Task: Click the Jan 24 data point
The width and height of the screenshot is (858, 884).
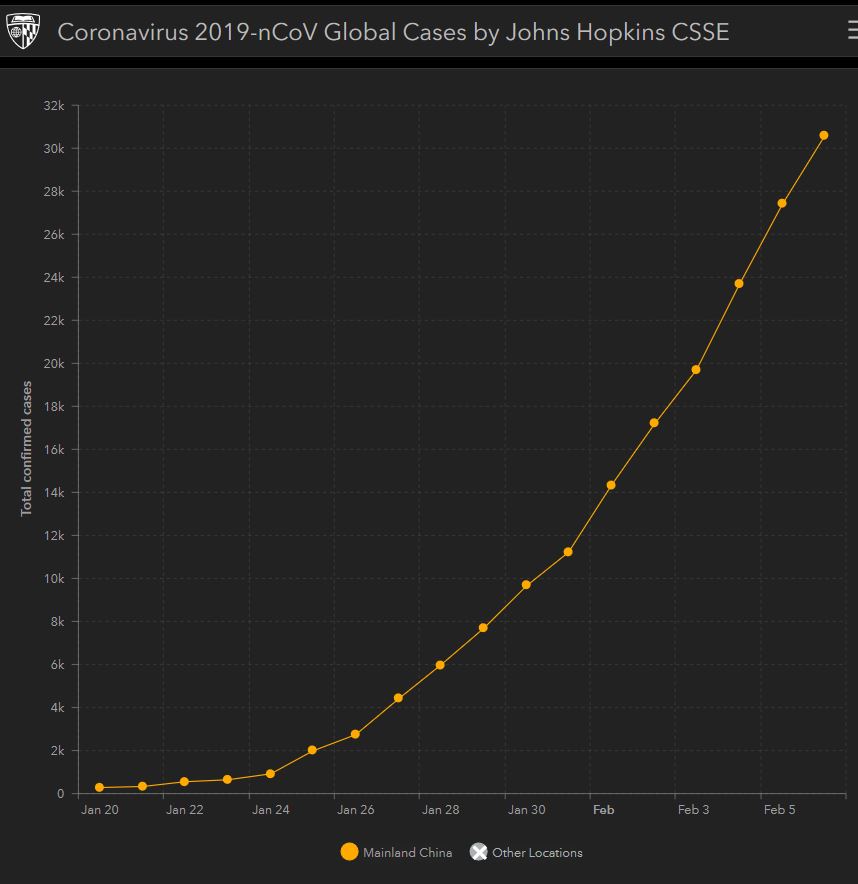Action: pos(270,774)
